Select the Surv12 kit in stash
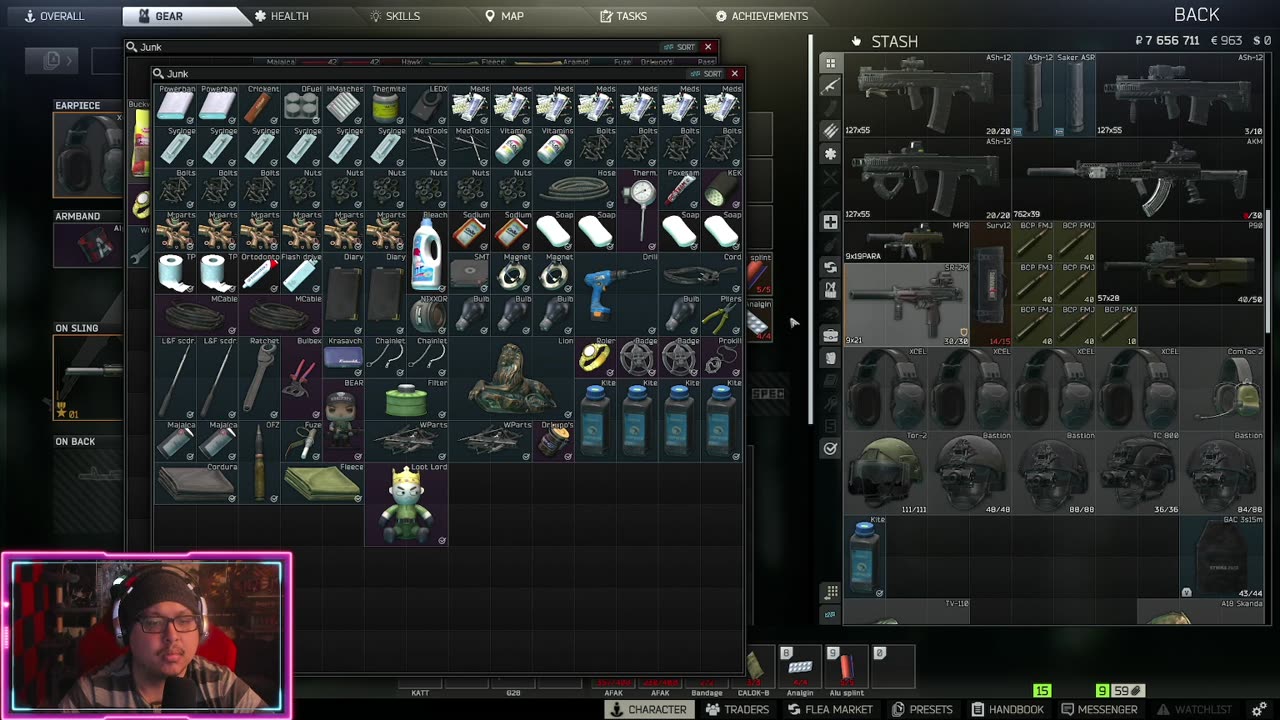 click(x=991, y=283)
